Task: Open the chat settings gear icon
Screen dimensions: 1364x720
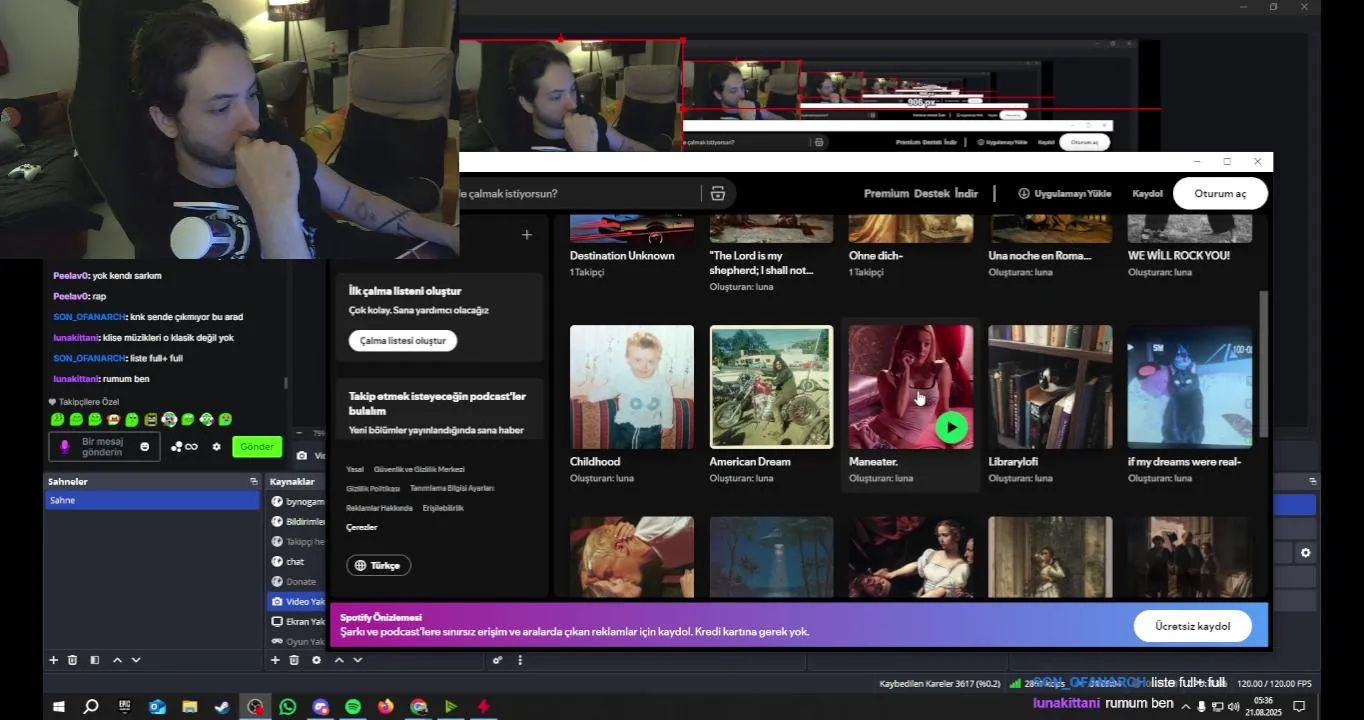Action: pos(216,447)
